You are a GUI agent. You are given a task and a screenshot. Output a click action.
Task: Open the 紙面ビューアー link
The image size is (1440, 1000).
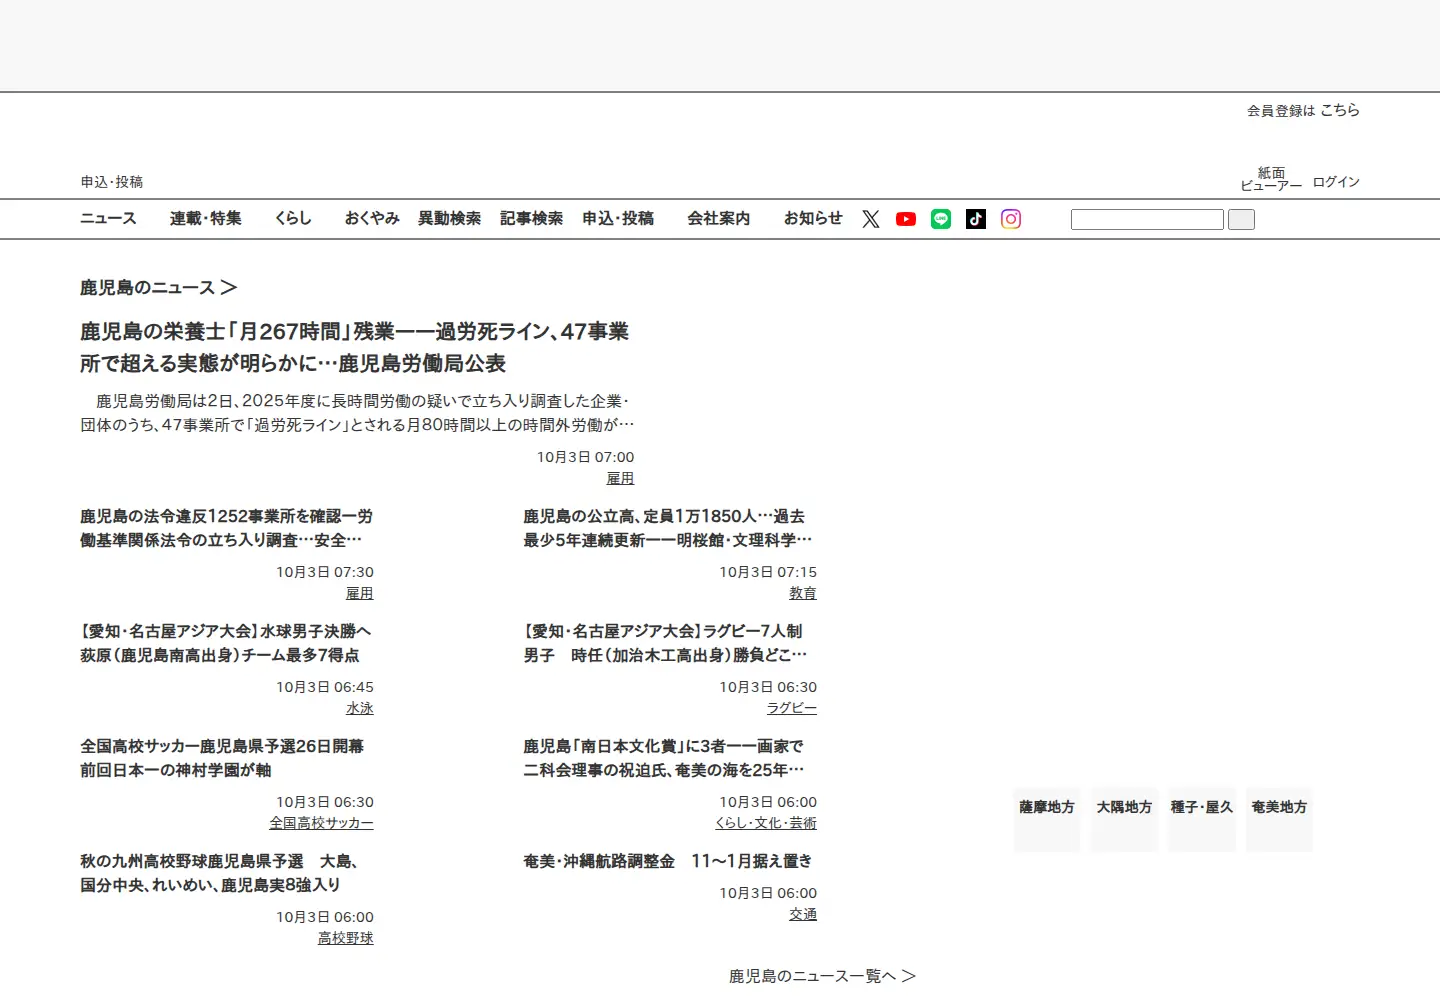(x=1271, y=179)
